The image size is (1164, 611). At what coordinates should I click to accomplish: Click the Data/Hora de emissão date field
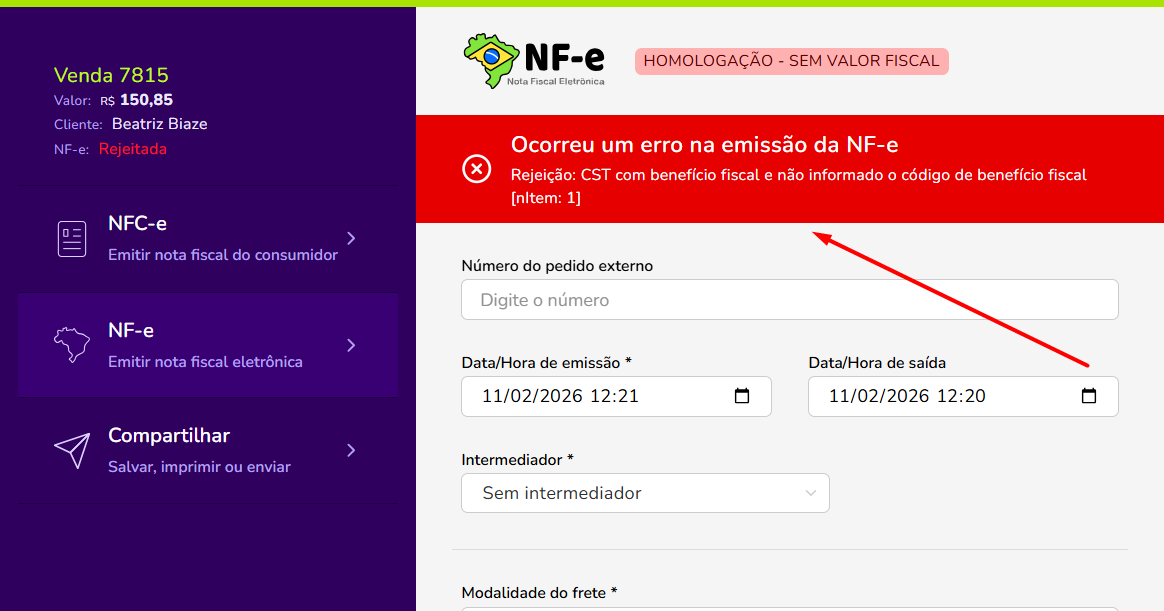click(616, 396)
